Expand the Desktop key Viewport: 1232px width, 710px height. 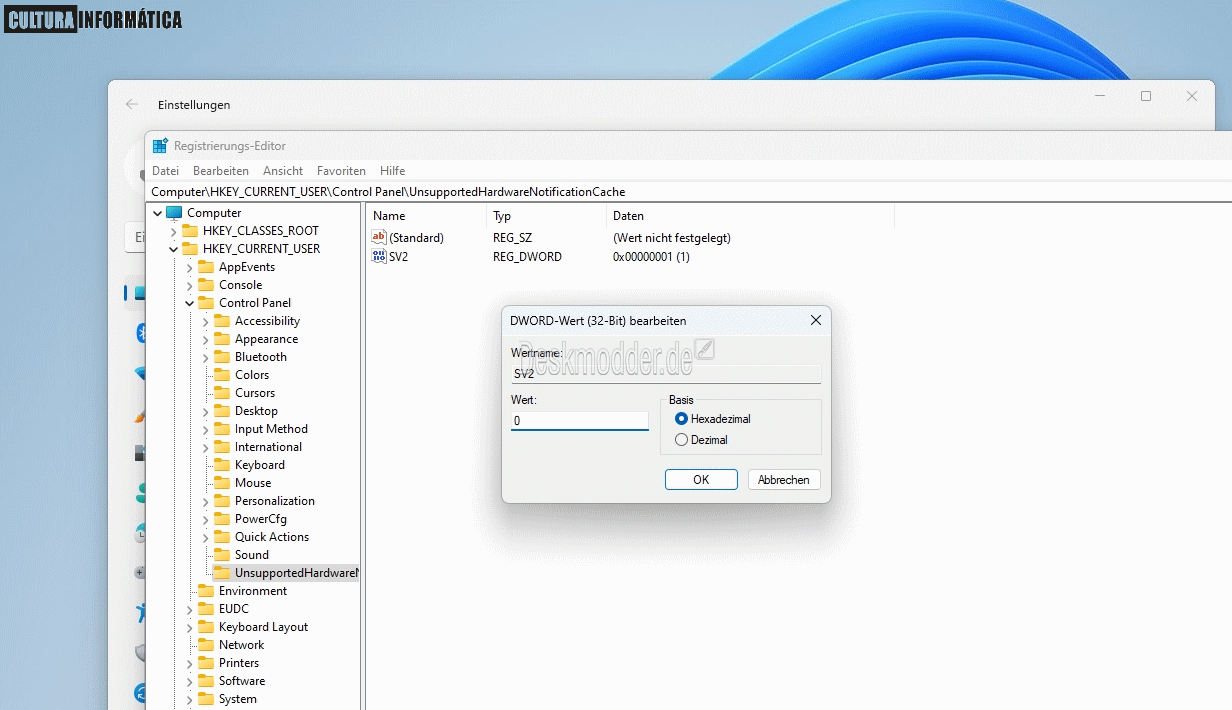point(205,411)
